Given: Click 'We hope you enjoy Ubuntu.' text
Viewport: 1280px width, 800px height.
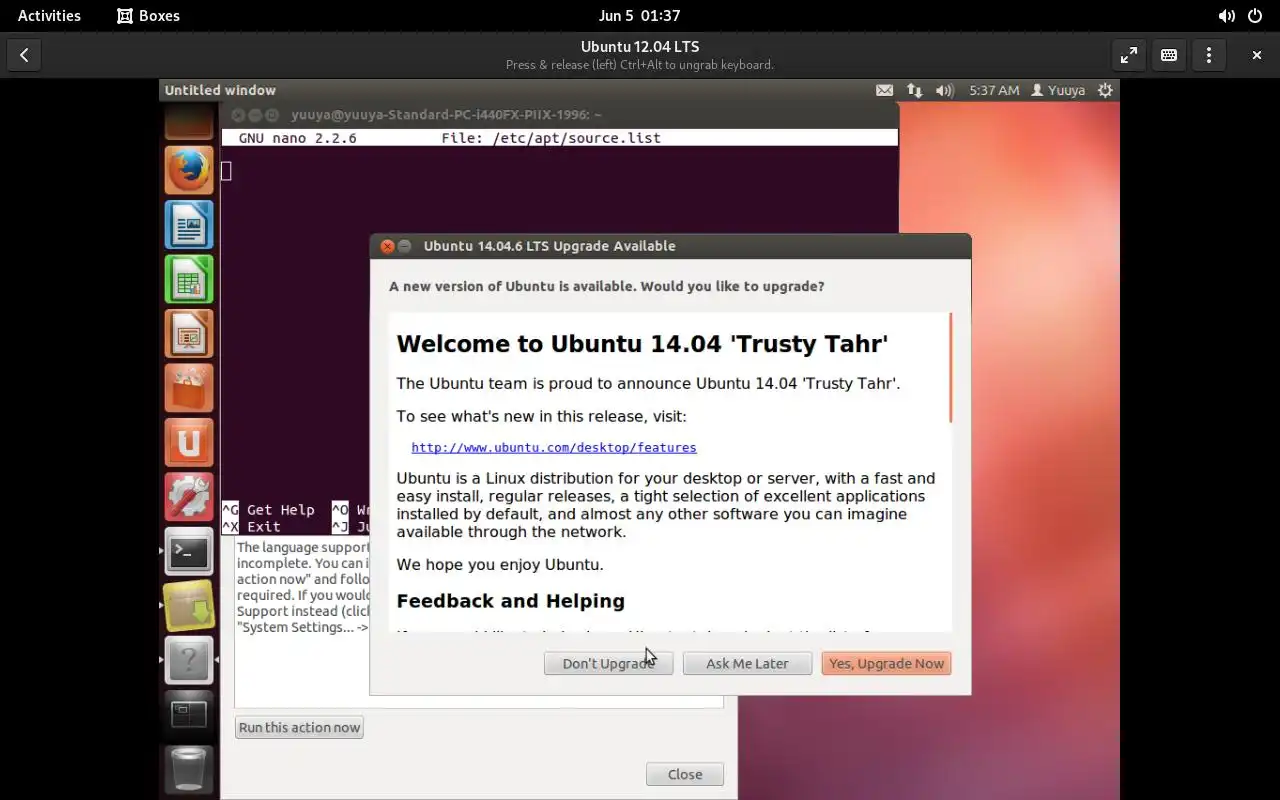Looking at the screenshot, I should pos(500,565).
